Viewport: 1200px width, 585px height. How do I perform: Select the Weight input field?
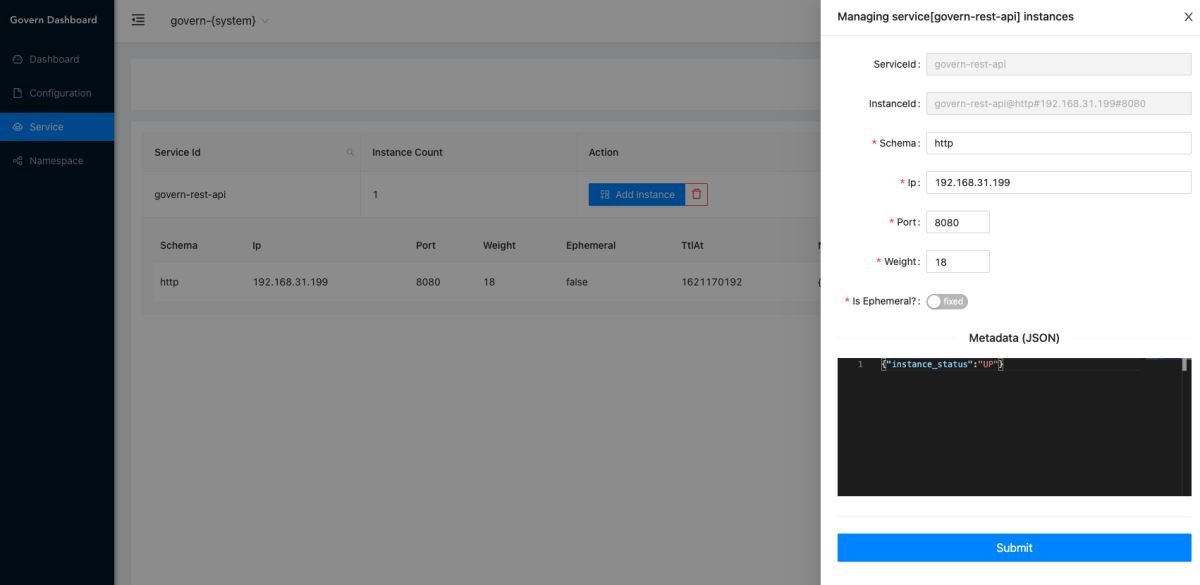(x=957, y=262)
